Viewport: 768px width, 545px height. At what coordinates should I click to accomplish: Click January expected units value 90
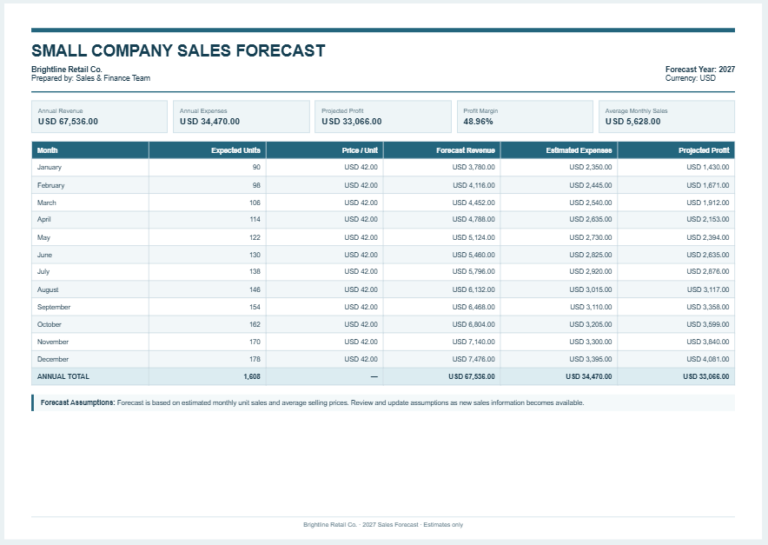coord(256,167)
